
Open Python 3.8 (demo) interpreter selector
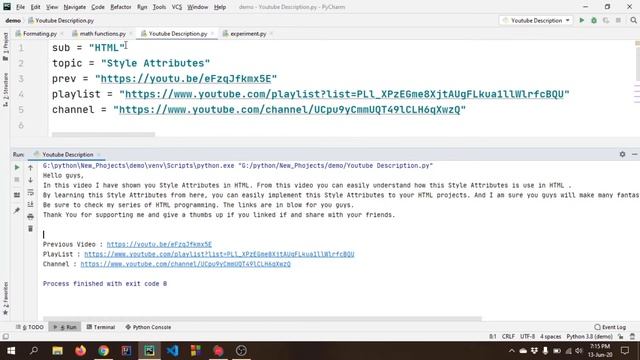point(589,337)
